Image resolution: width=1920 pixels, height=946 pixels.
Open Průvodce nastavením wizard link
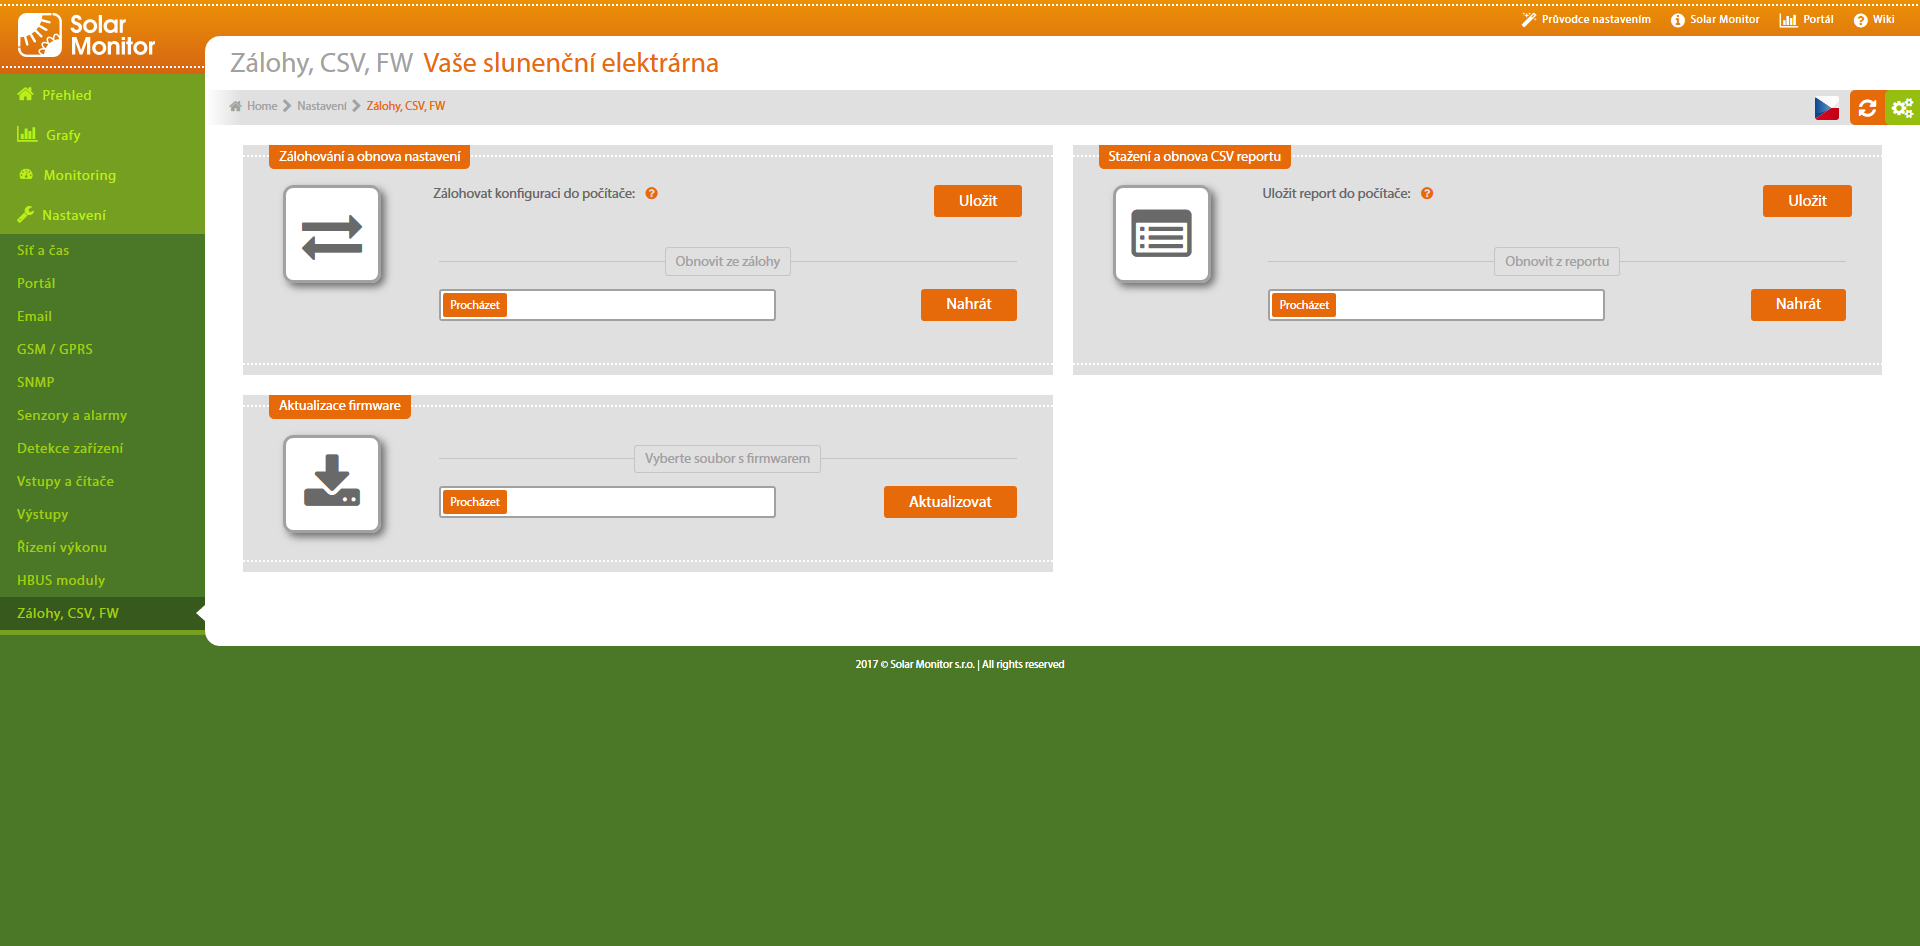[x=1586, y=20]
